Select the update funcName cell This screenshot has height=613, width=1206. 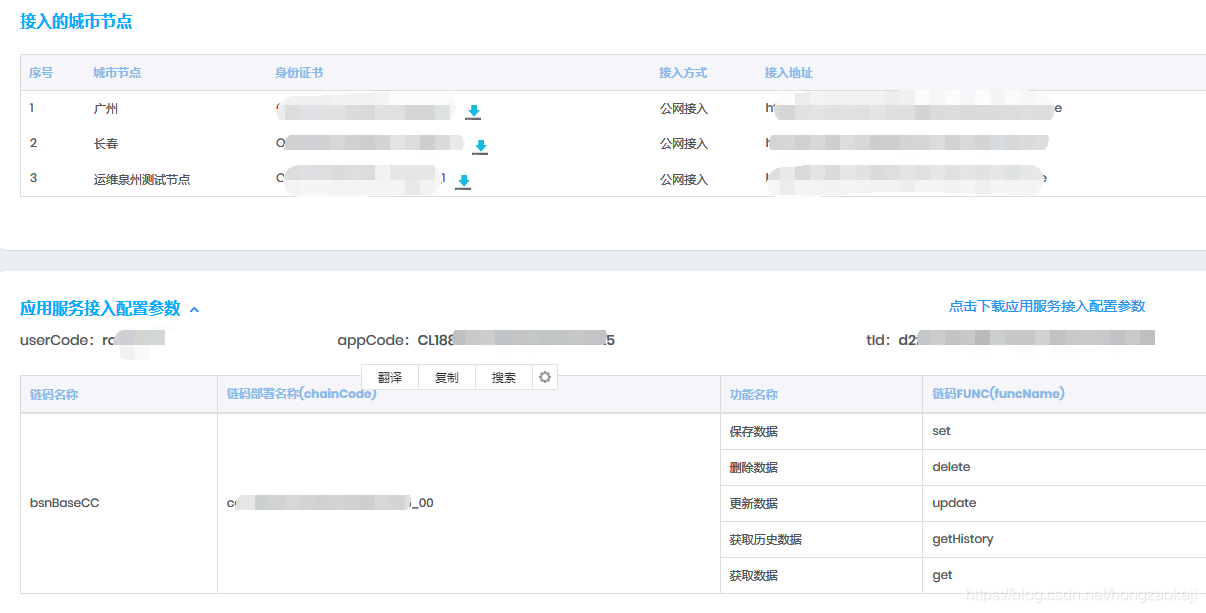click(954, 503)
